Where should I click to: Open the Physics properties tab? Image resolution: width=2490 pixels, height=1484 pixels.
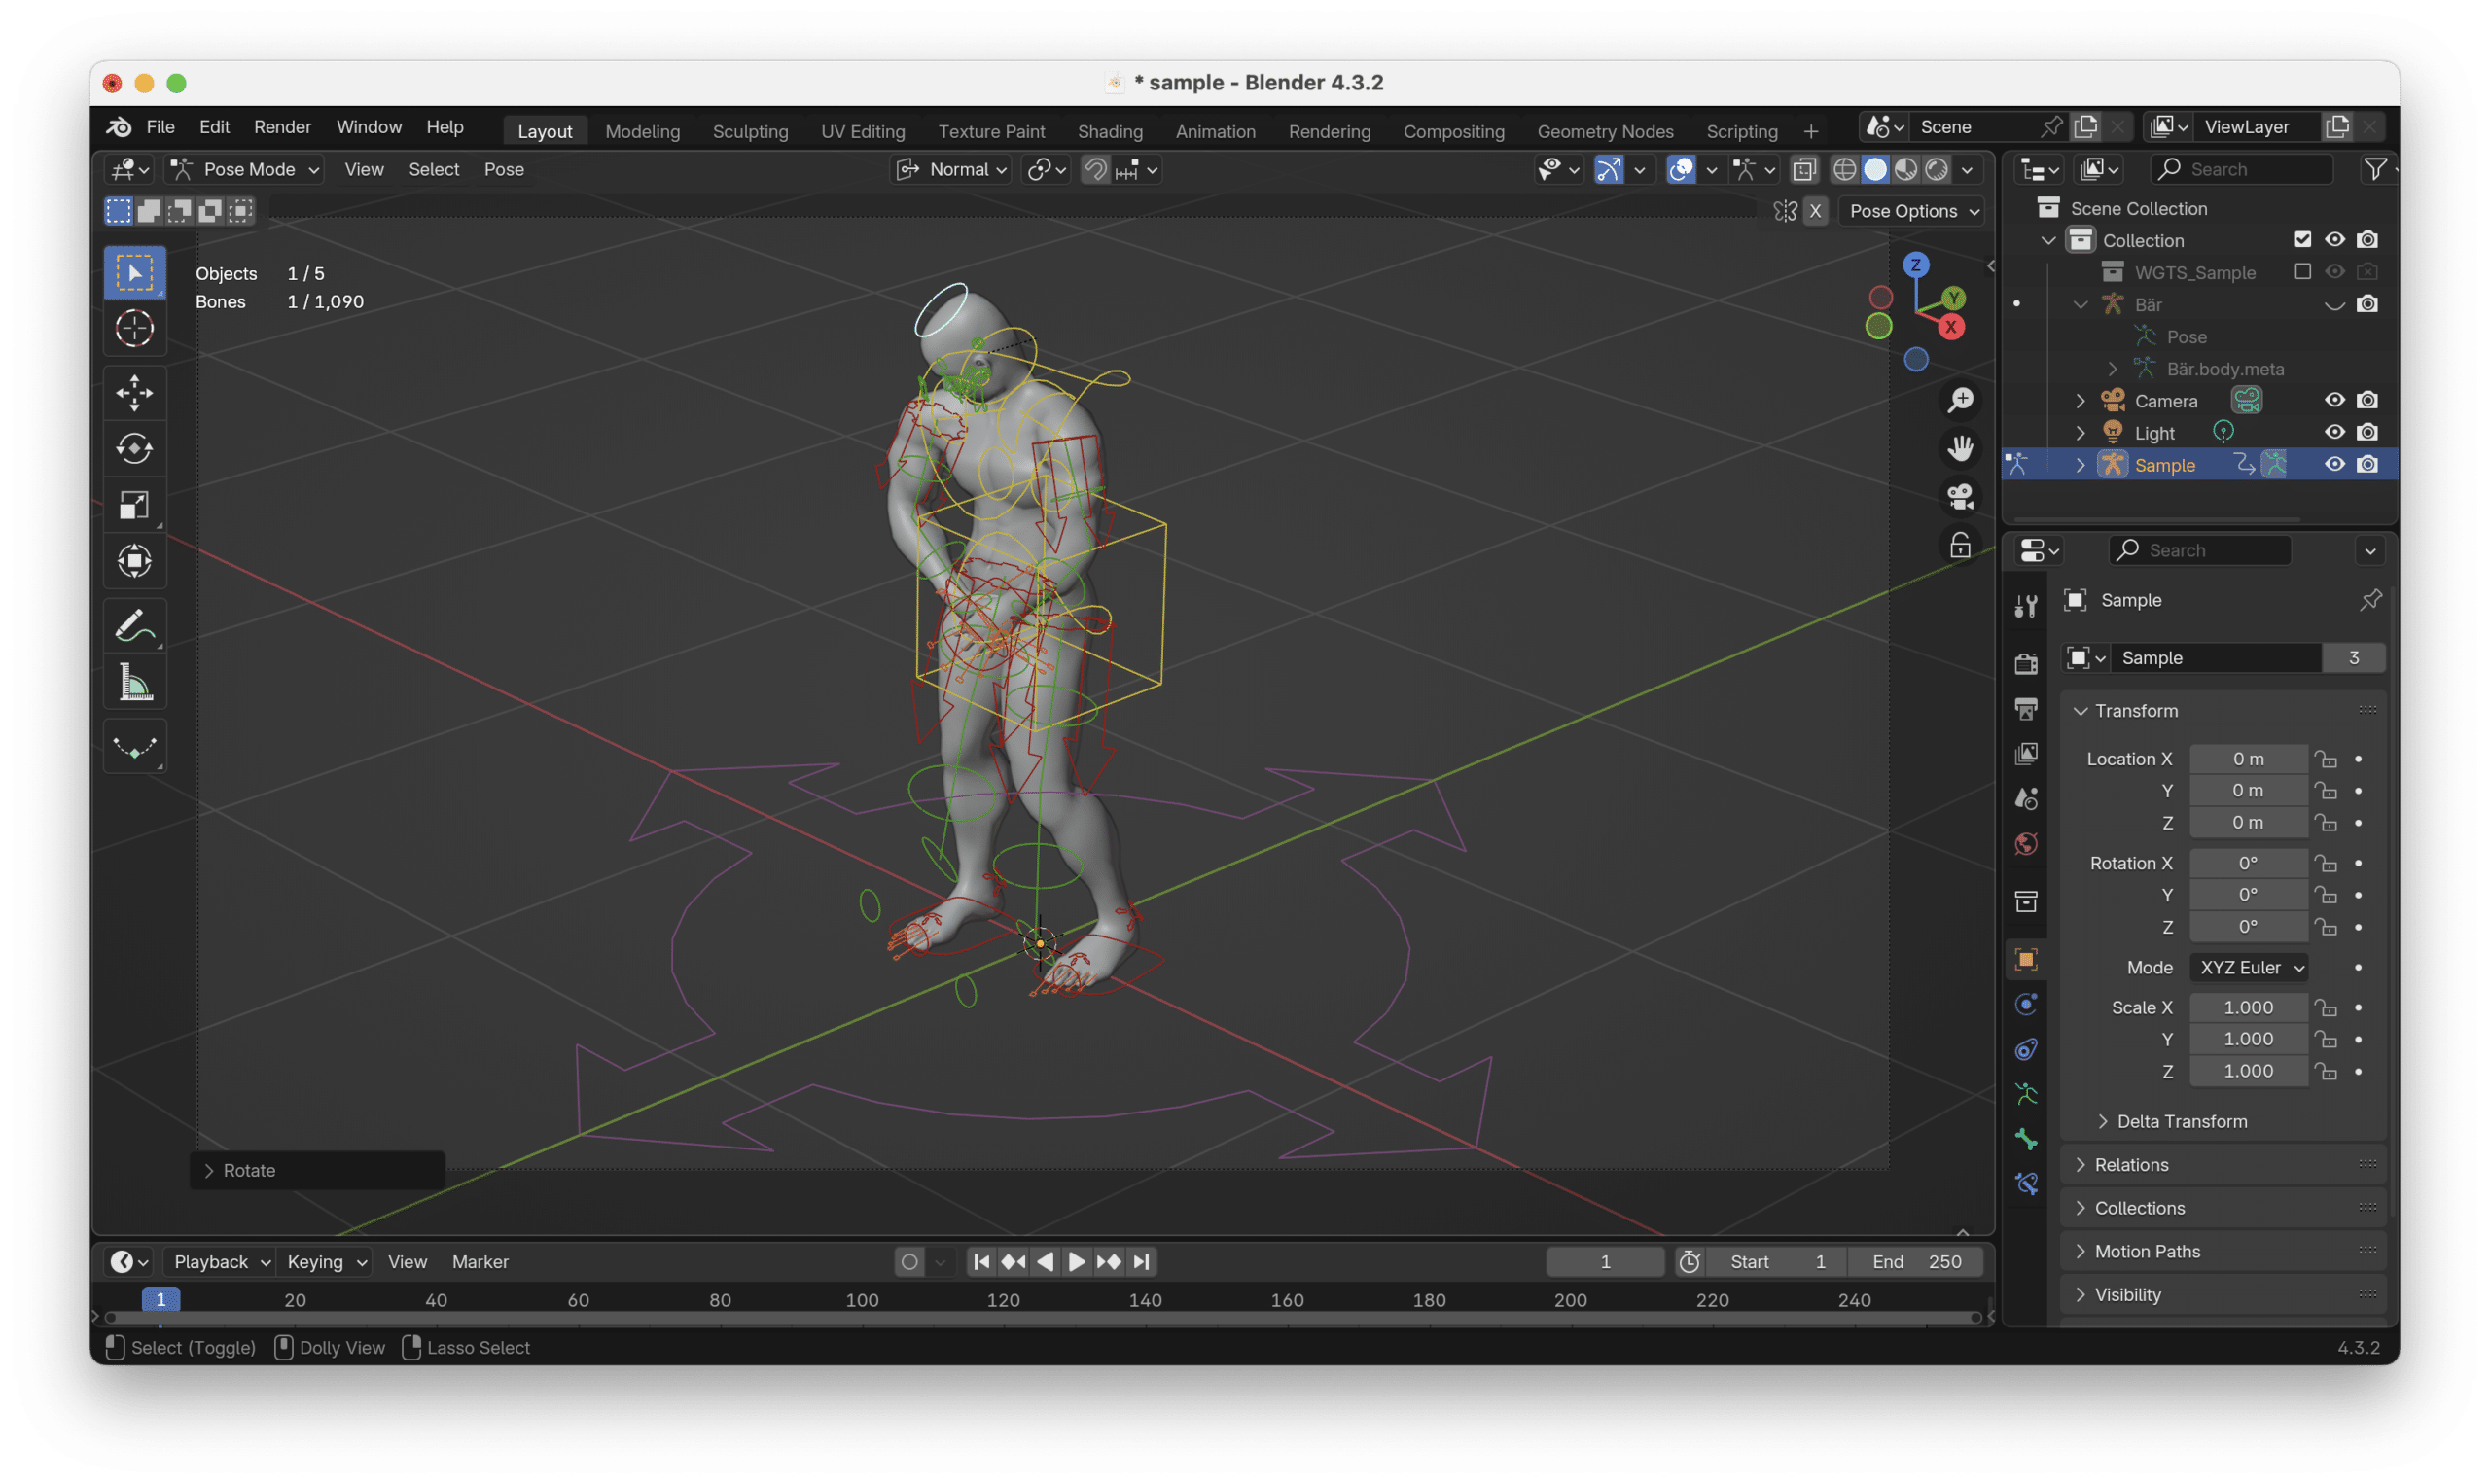(x=2027, y=1005)
